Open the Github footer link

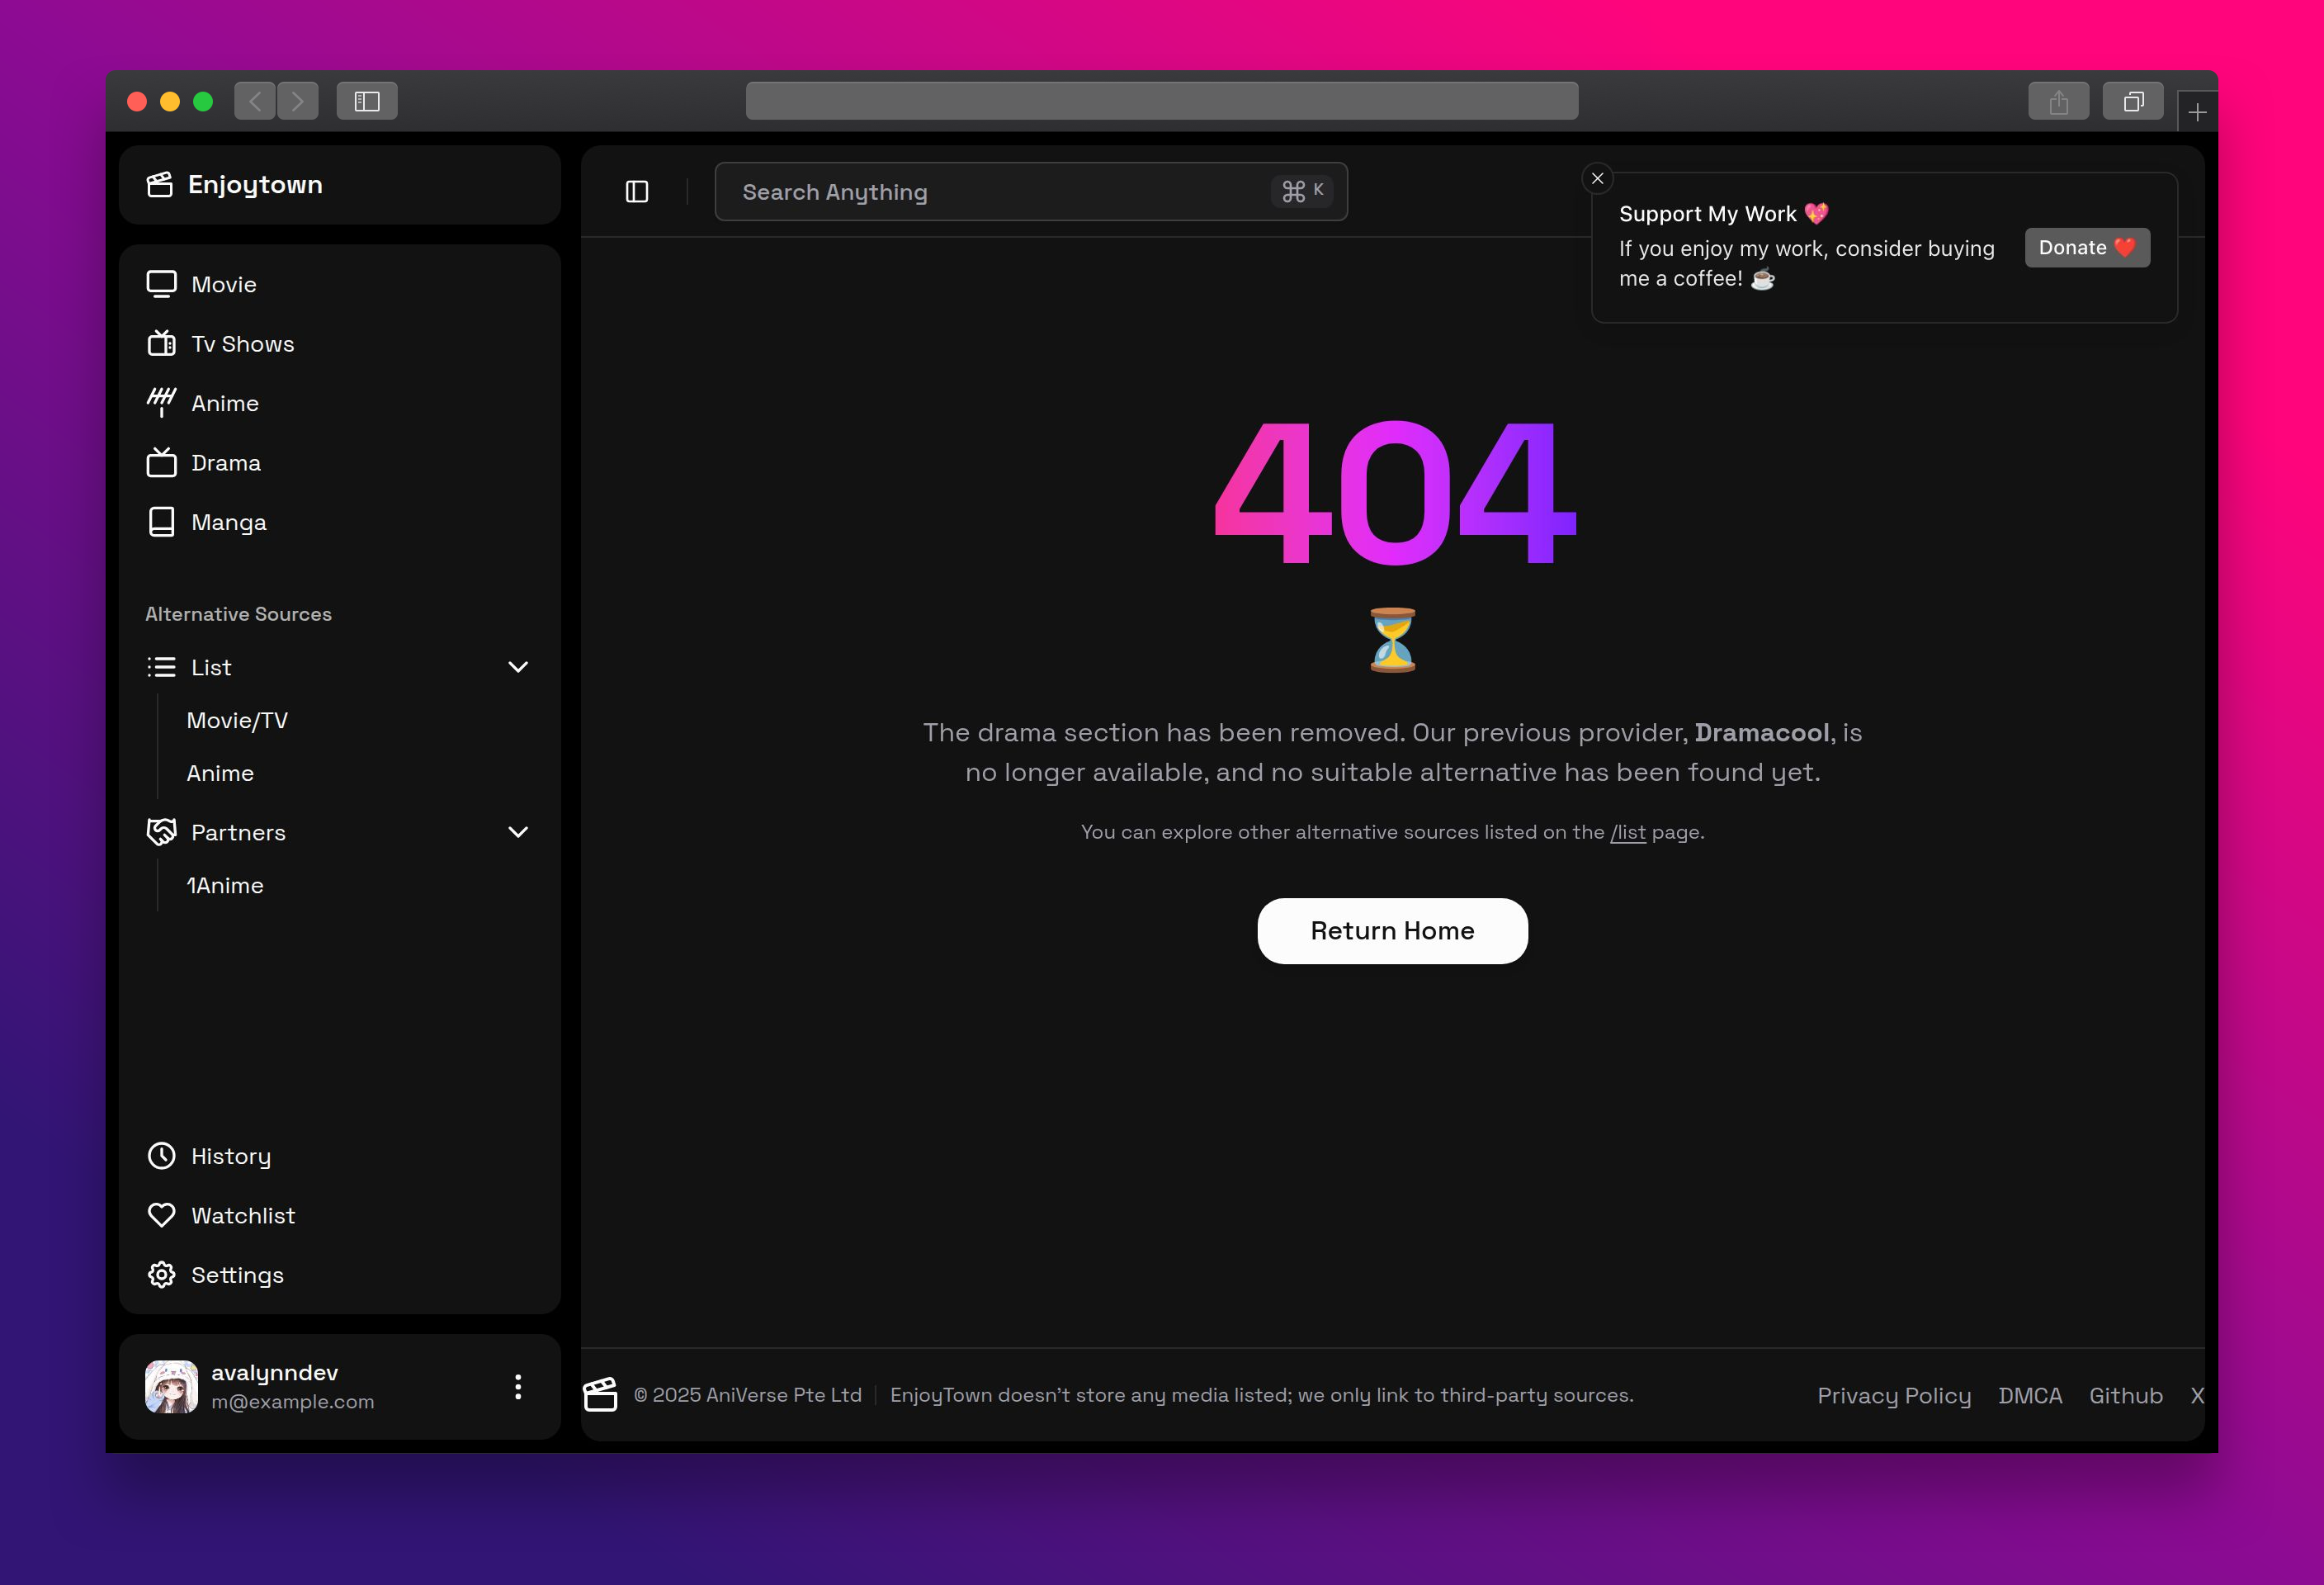point(2126,1396)
